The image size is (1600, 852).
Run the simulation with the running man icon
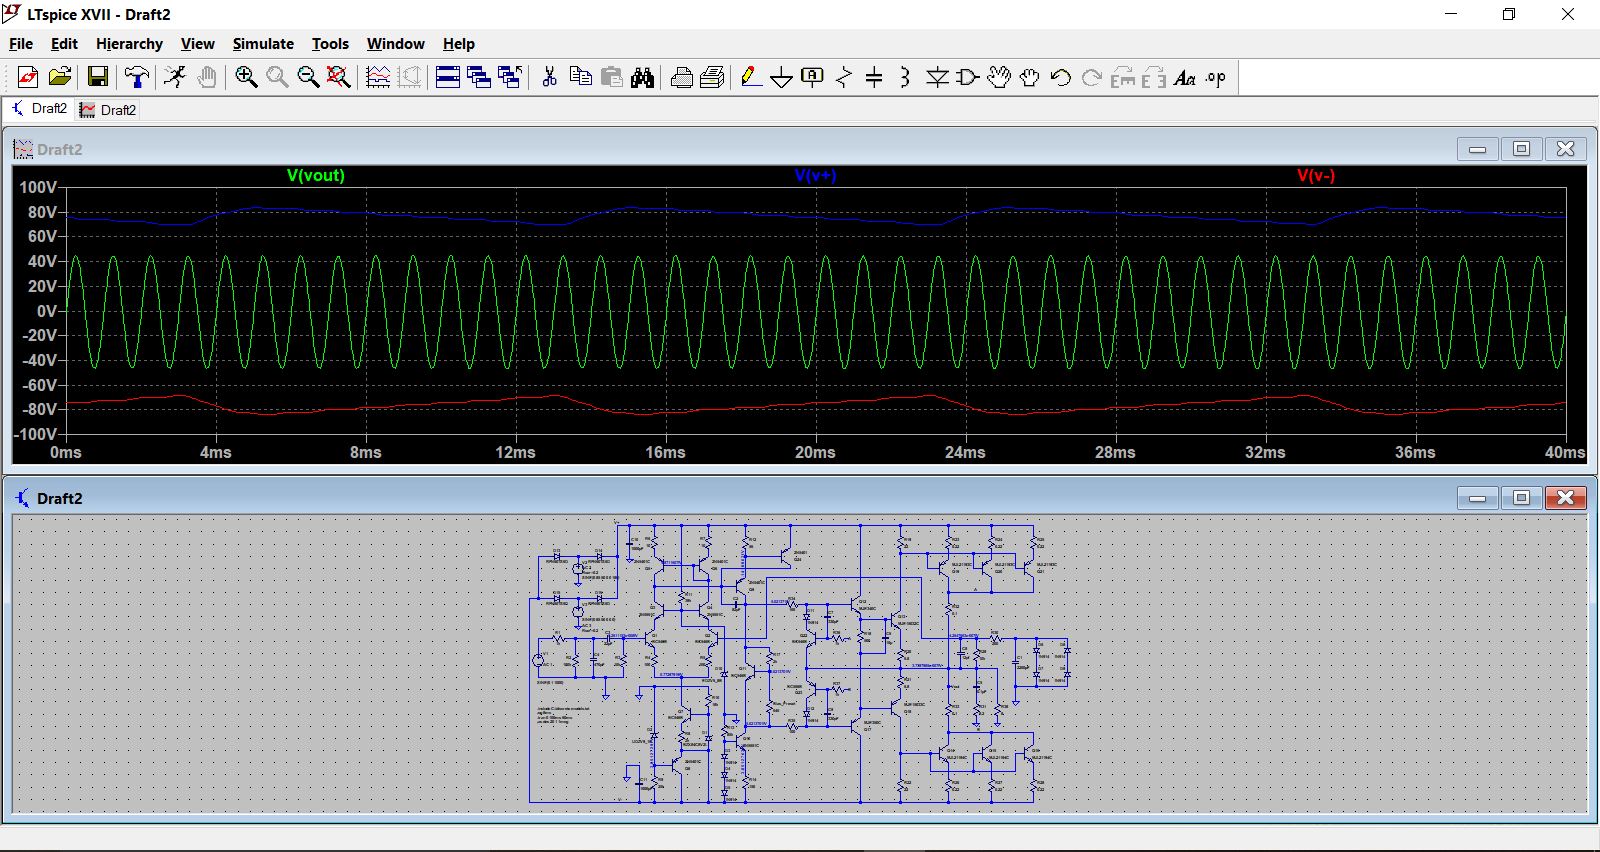[x=175, y=77]
